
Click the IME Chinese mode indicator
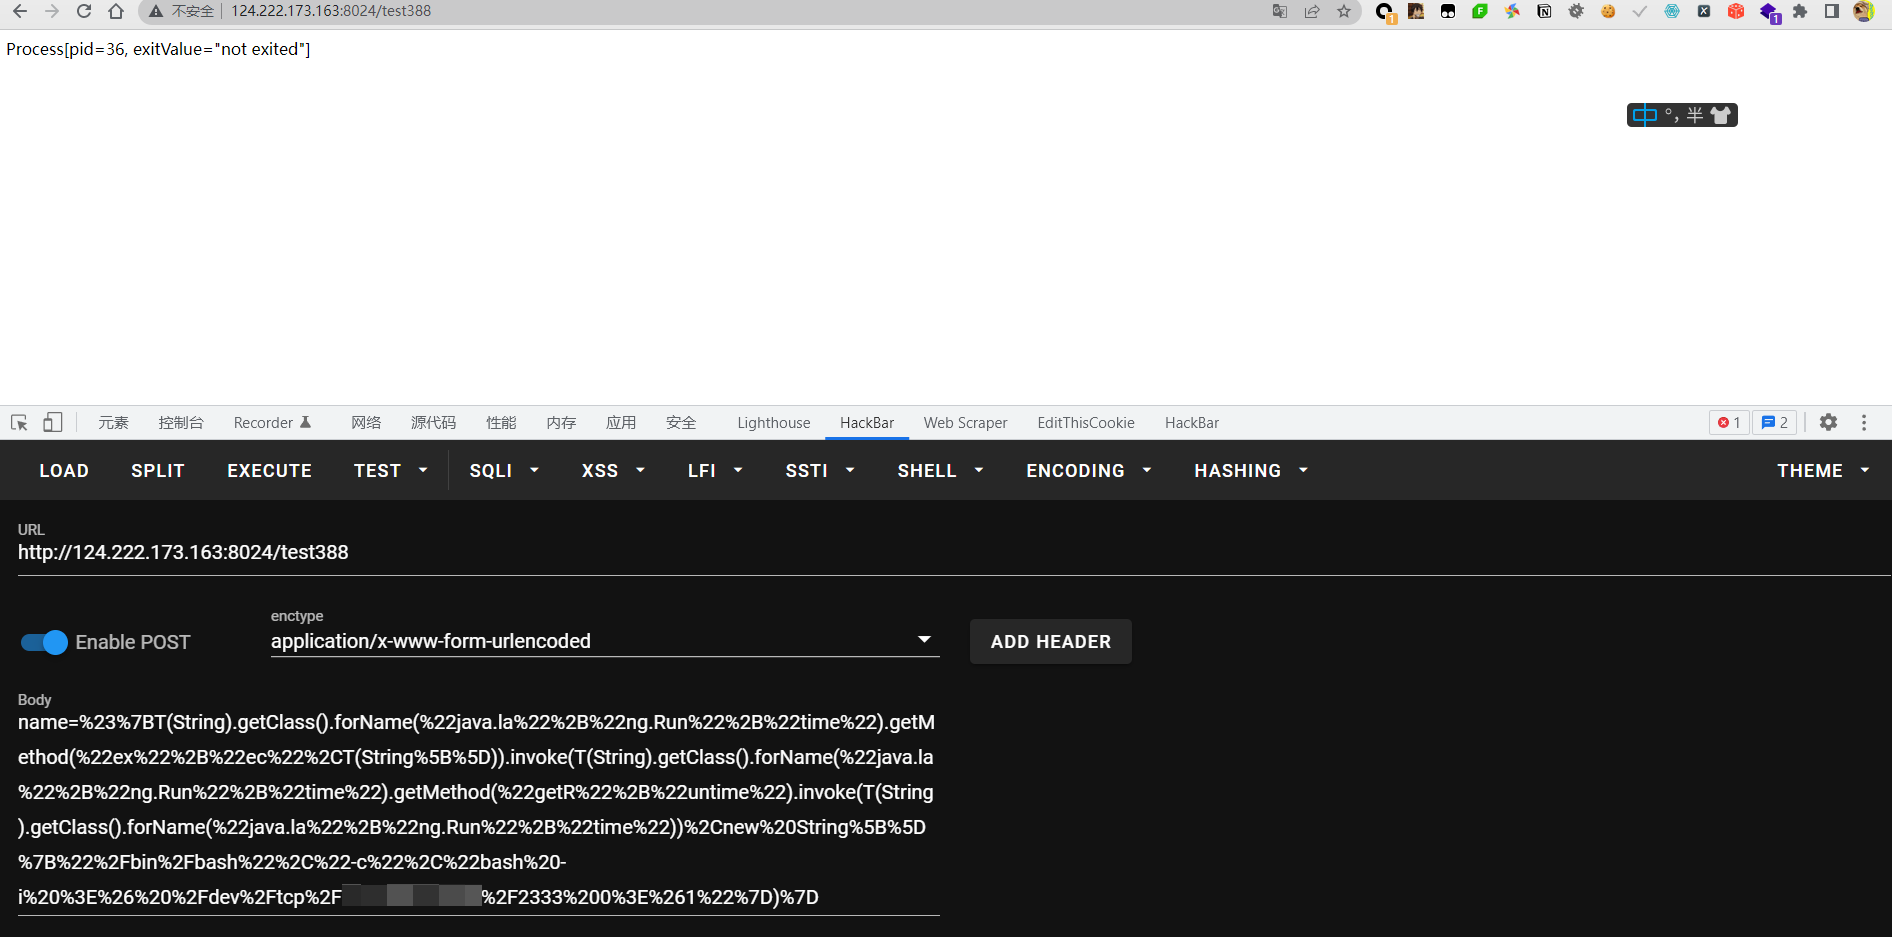coord(1644,115)
